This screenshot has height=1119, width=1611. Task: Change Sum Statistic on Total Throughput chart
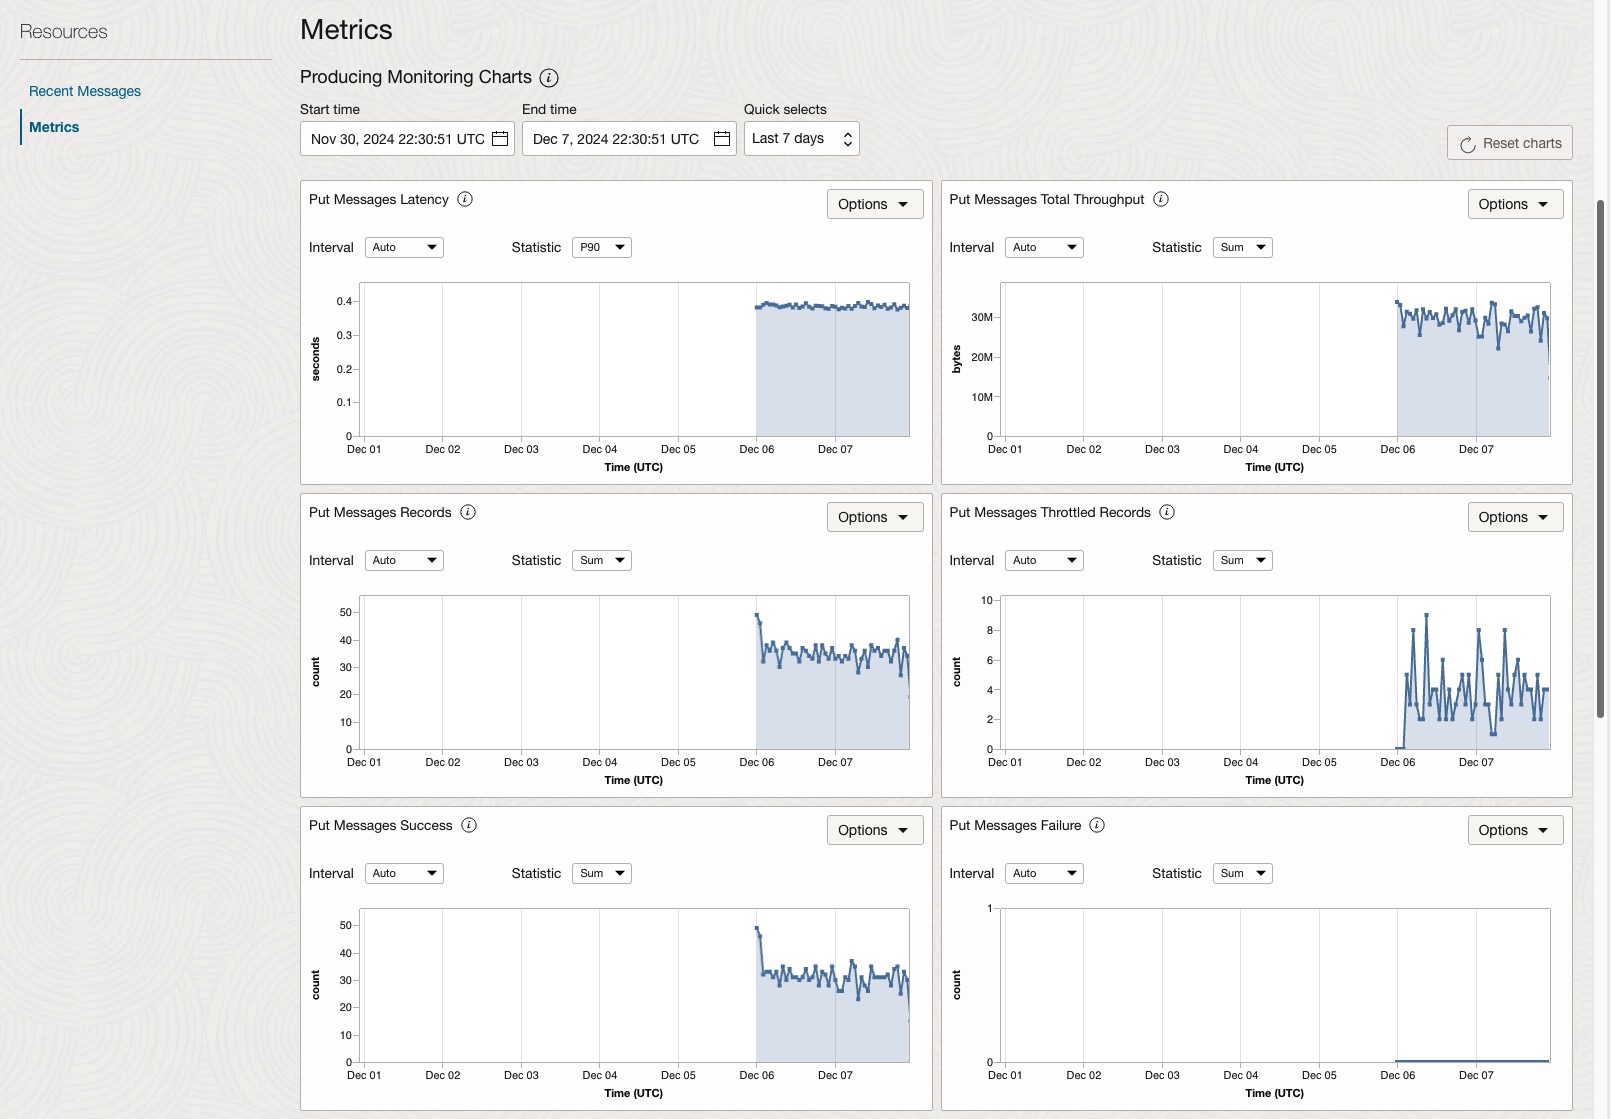[1243, 247]
